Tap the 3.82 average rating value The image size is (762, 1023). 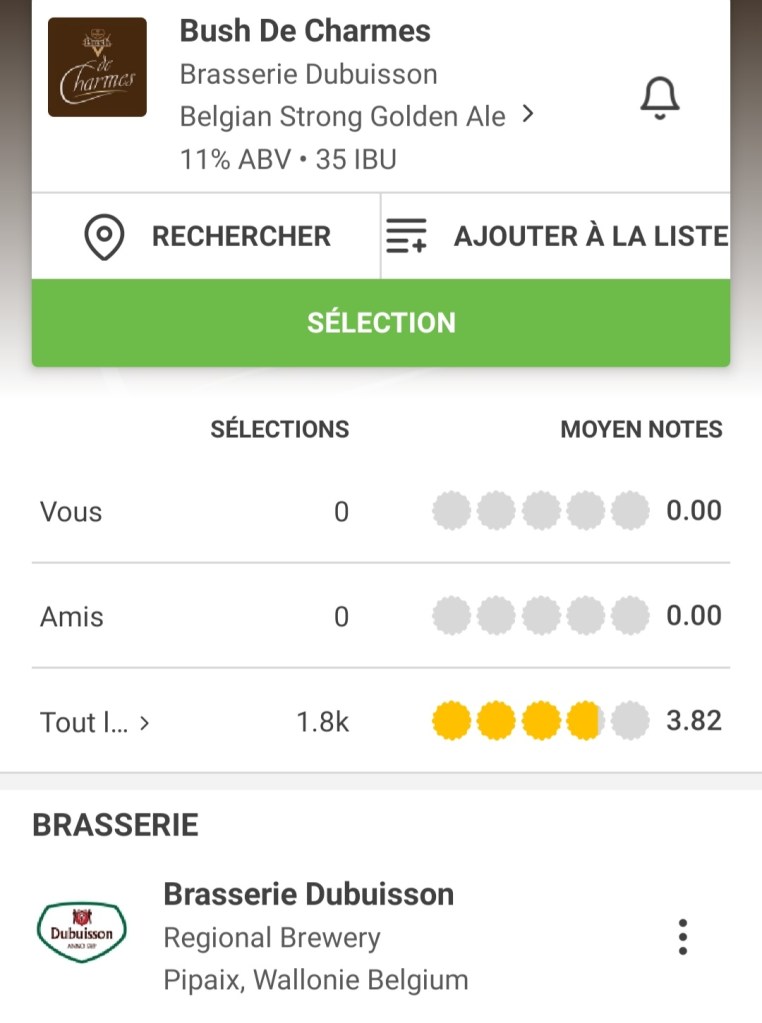pyautogui.click(x=694, y=721)
